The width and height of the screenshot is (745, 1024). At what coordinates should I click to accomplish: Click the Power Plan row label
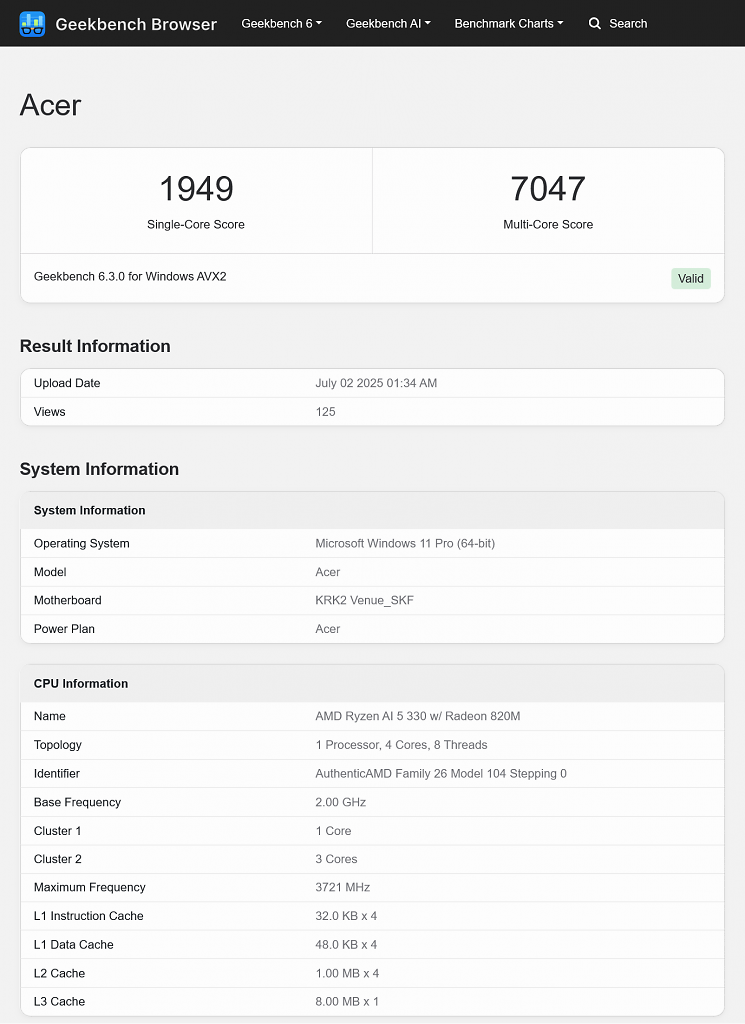(x=64, y=629)
